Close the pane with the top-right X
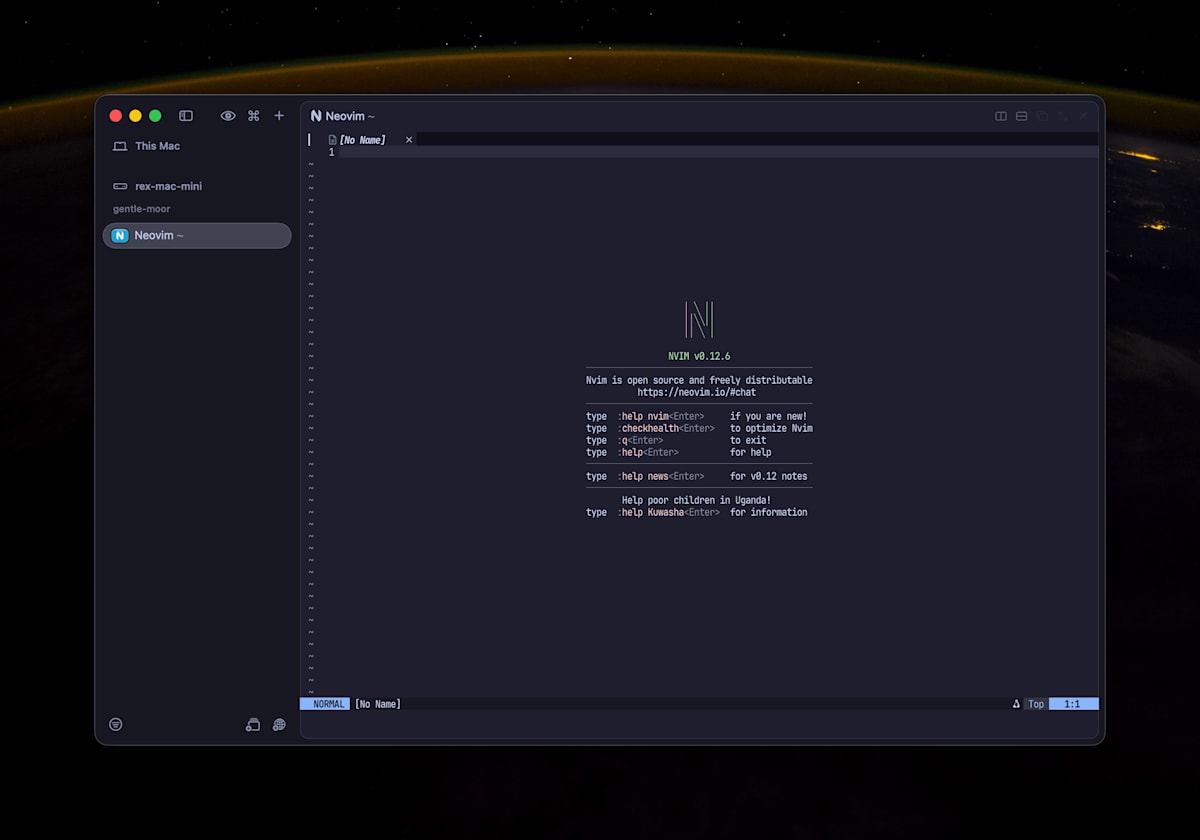Screen dimensions: 1200x840 point(1083,116)
